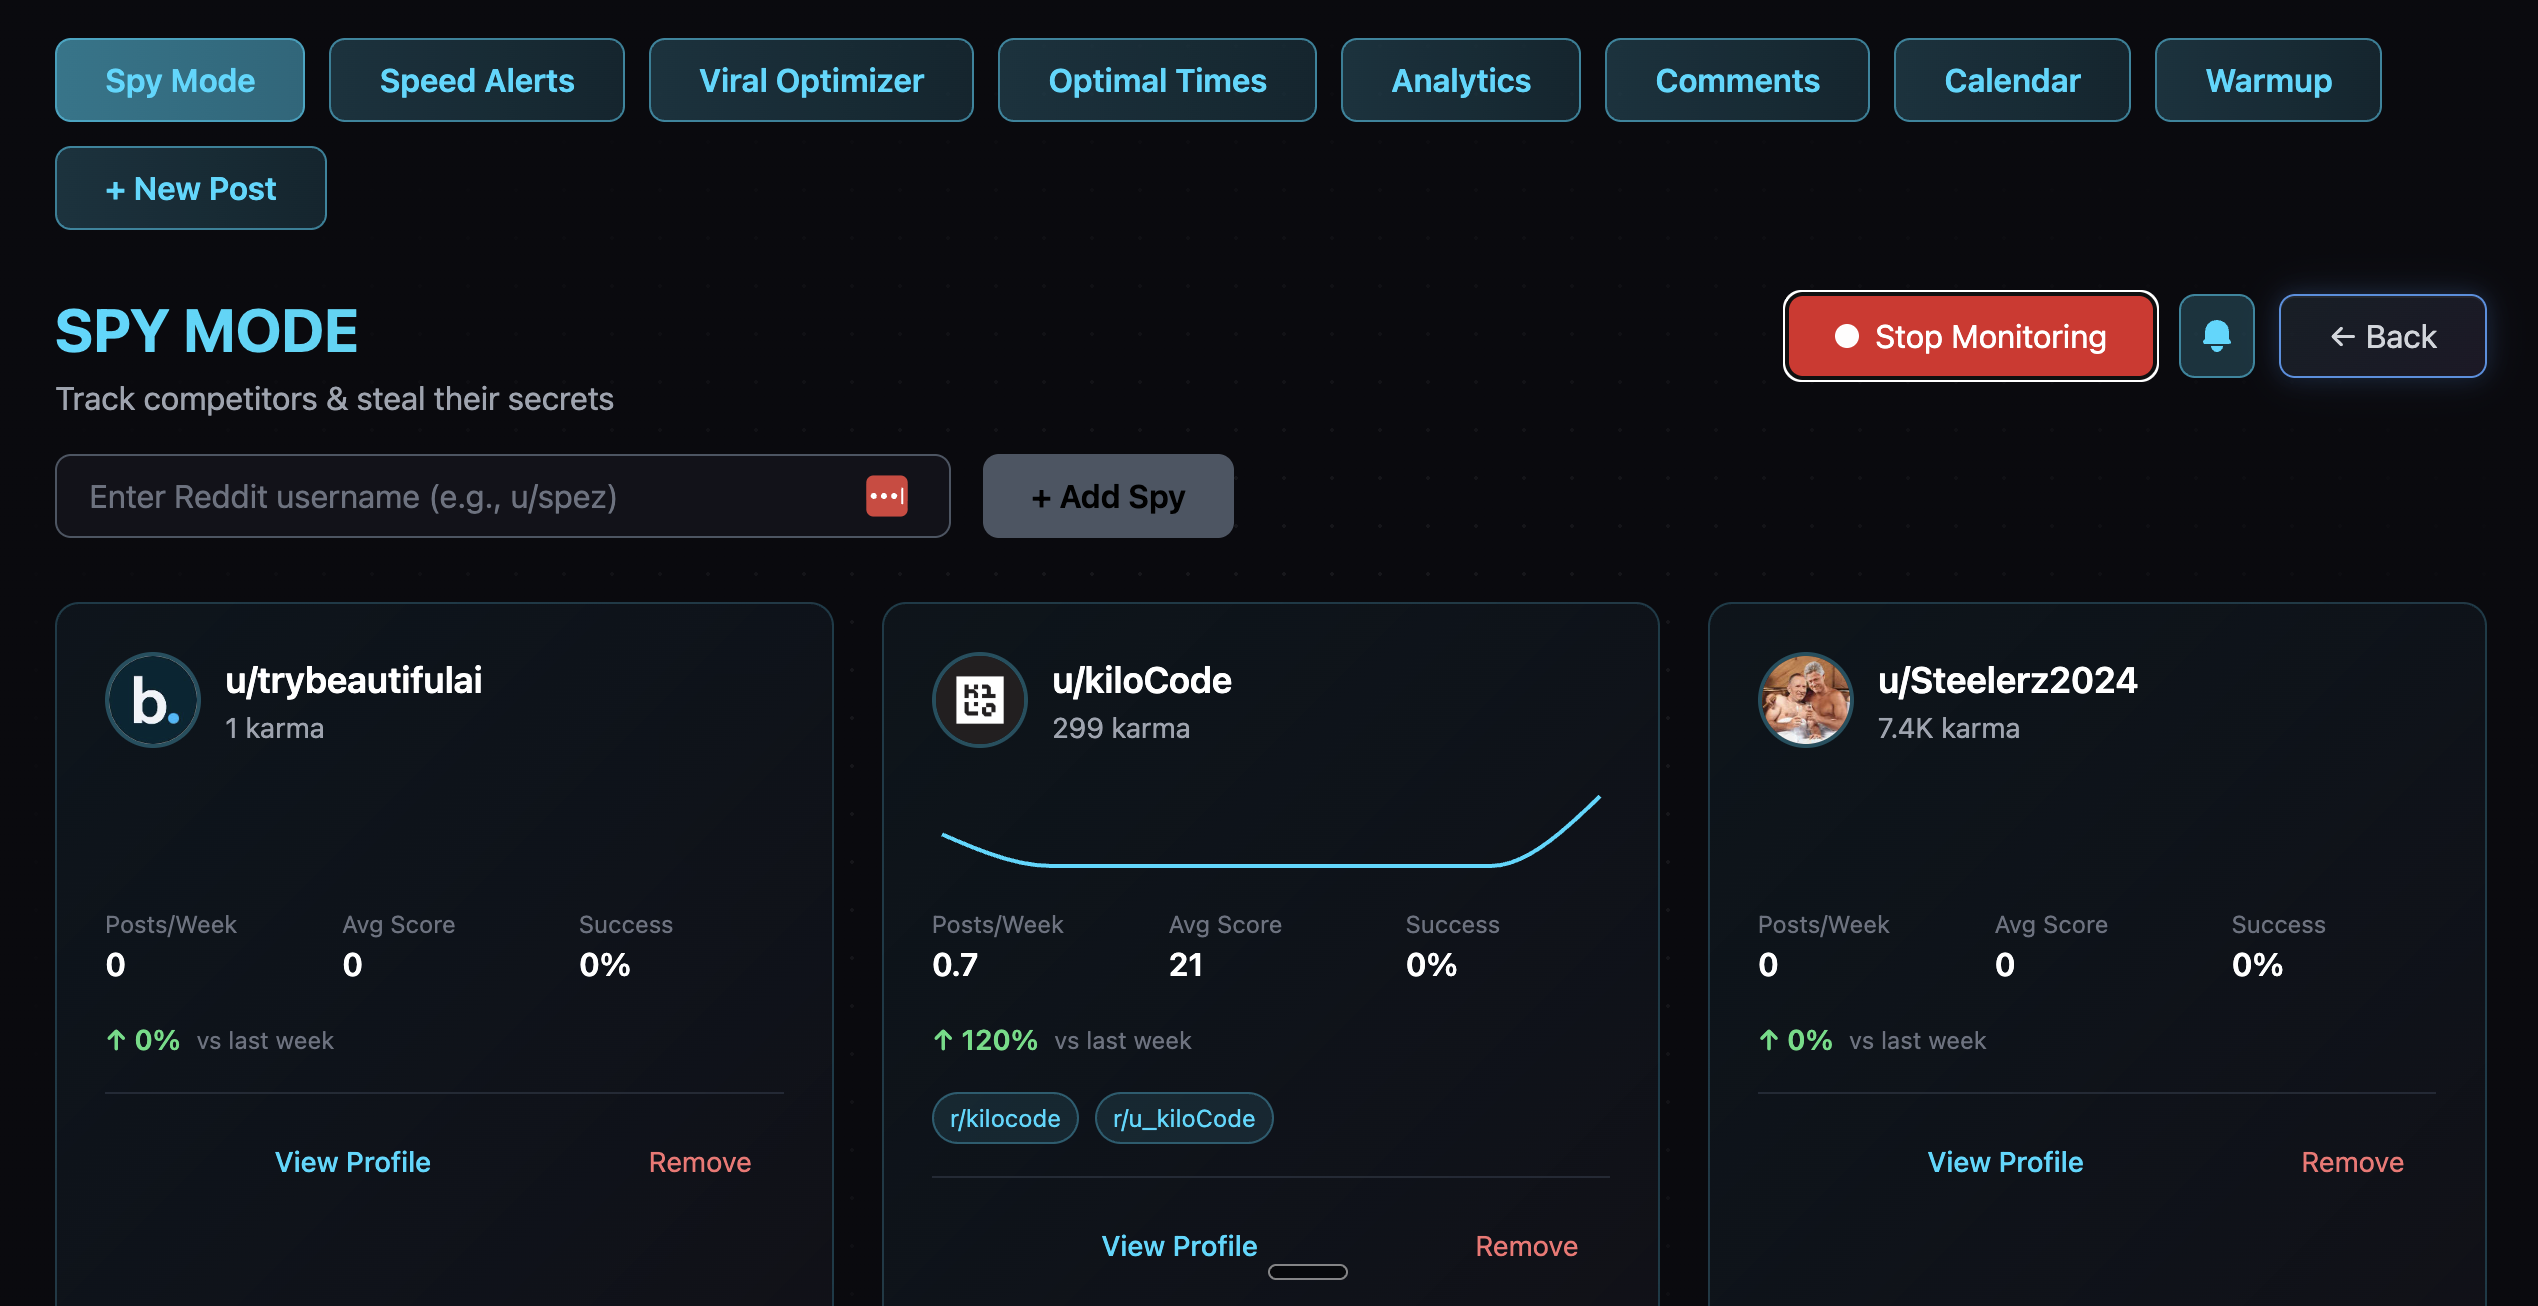Click the u/kiloCode avatar icon
2538x1306 pixels.
click(979, 699)
